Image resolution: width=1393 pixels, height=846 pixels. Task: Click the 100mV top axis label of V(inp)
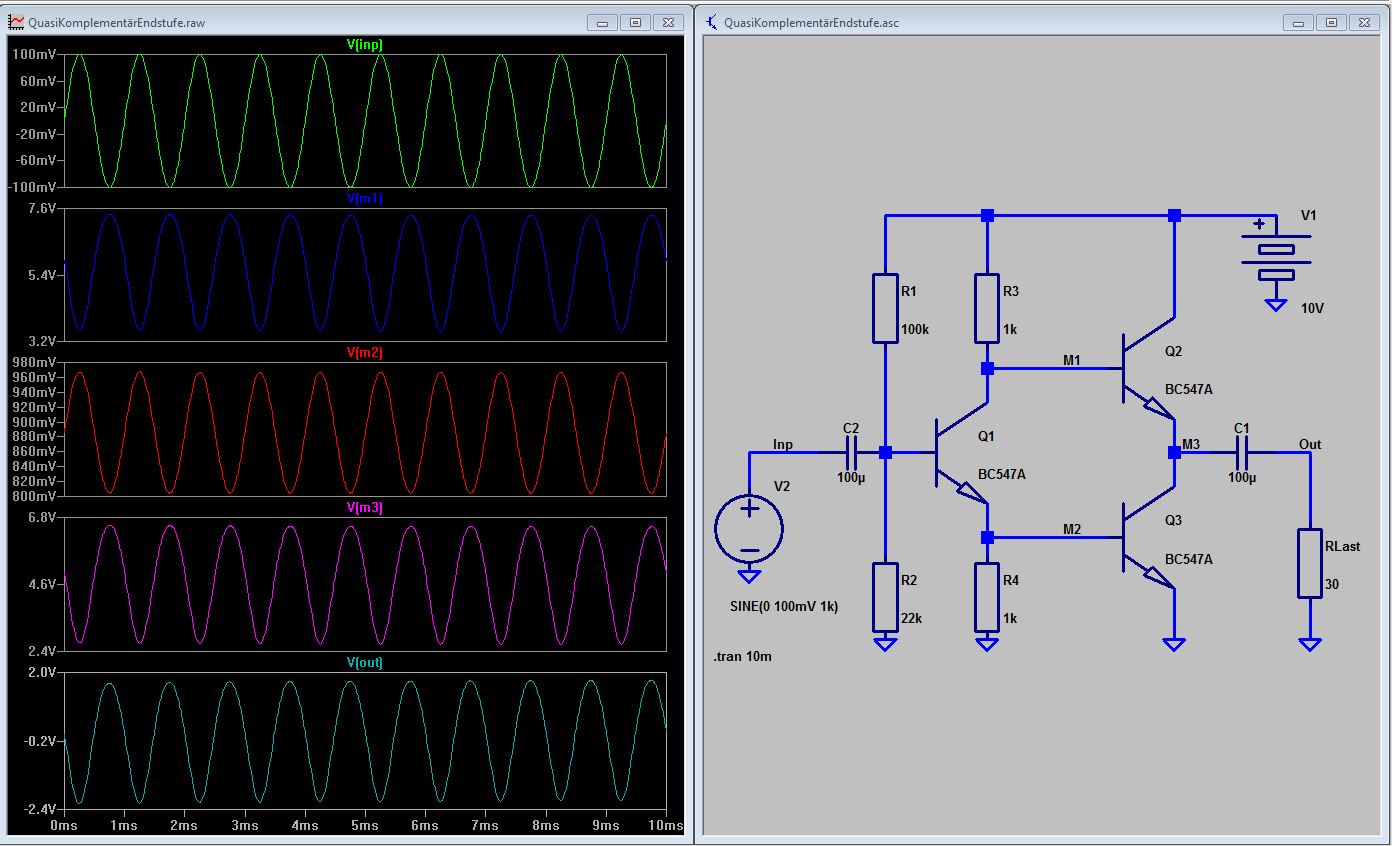point(34,55)
